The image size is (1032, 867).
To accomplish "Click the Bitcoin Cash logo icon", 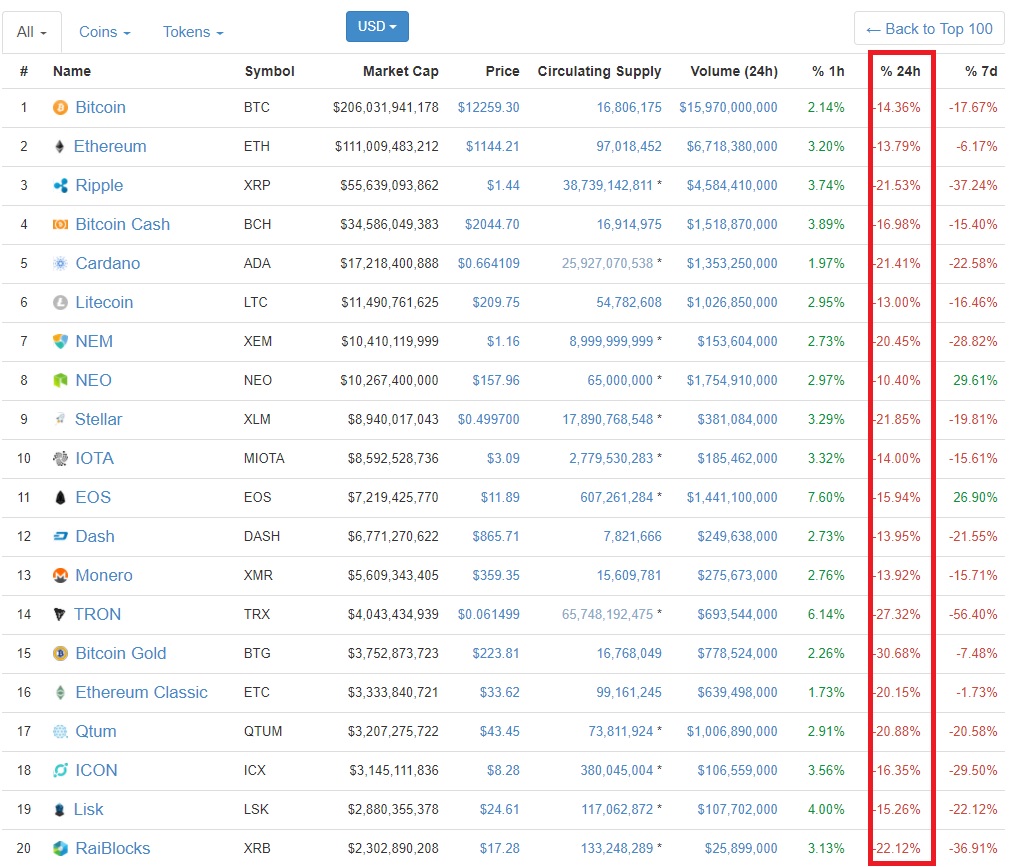I will [60, 224].
